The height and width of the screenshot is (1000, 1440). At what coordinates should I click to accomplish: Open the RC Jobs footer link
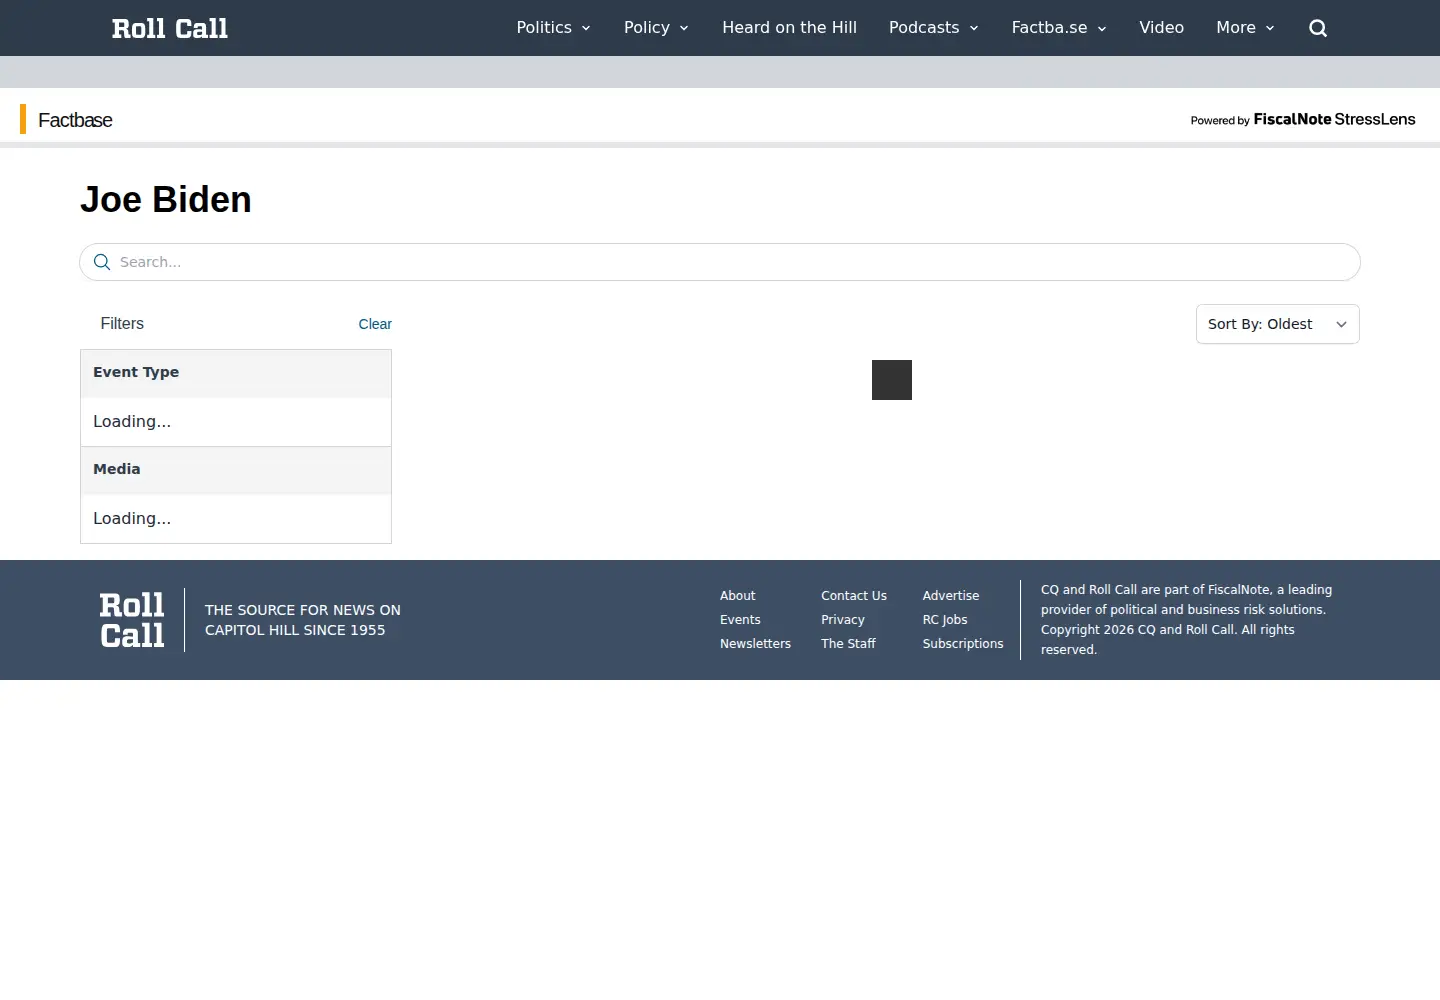pos(945,620)
